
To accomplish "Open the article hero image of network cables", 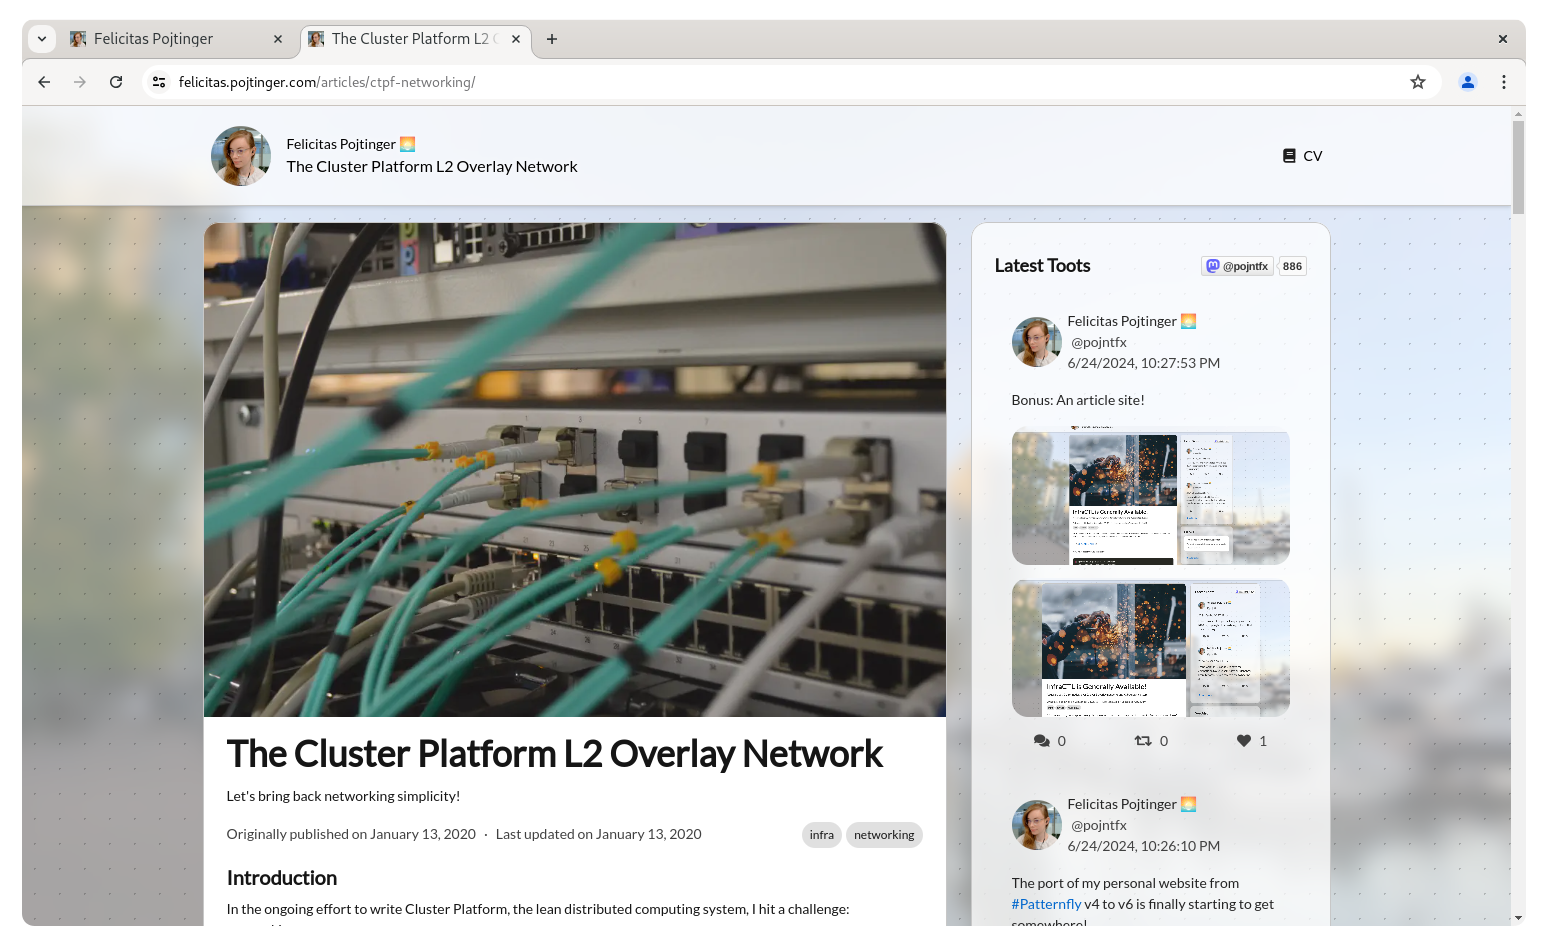I will [575, 470].
